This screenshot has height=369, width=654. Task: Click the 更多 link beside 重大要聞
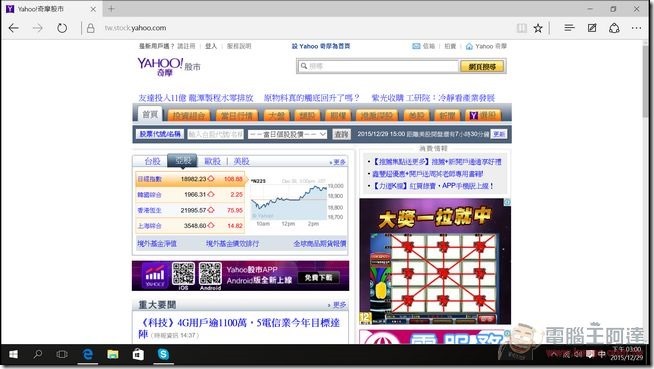click(x=337, y=305)
